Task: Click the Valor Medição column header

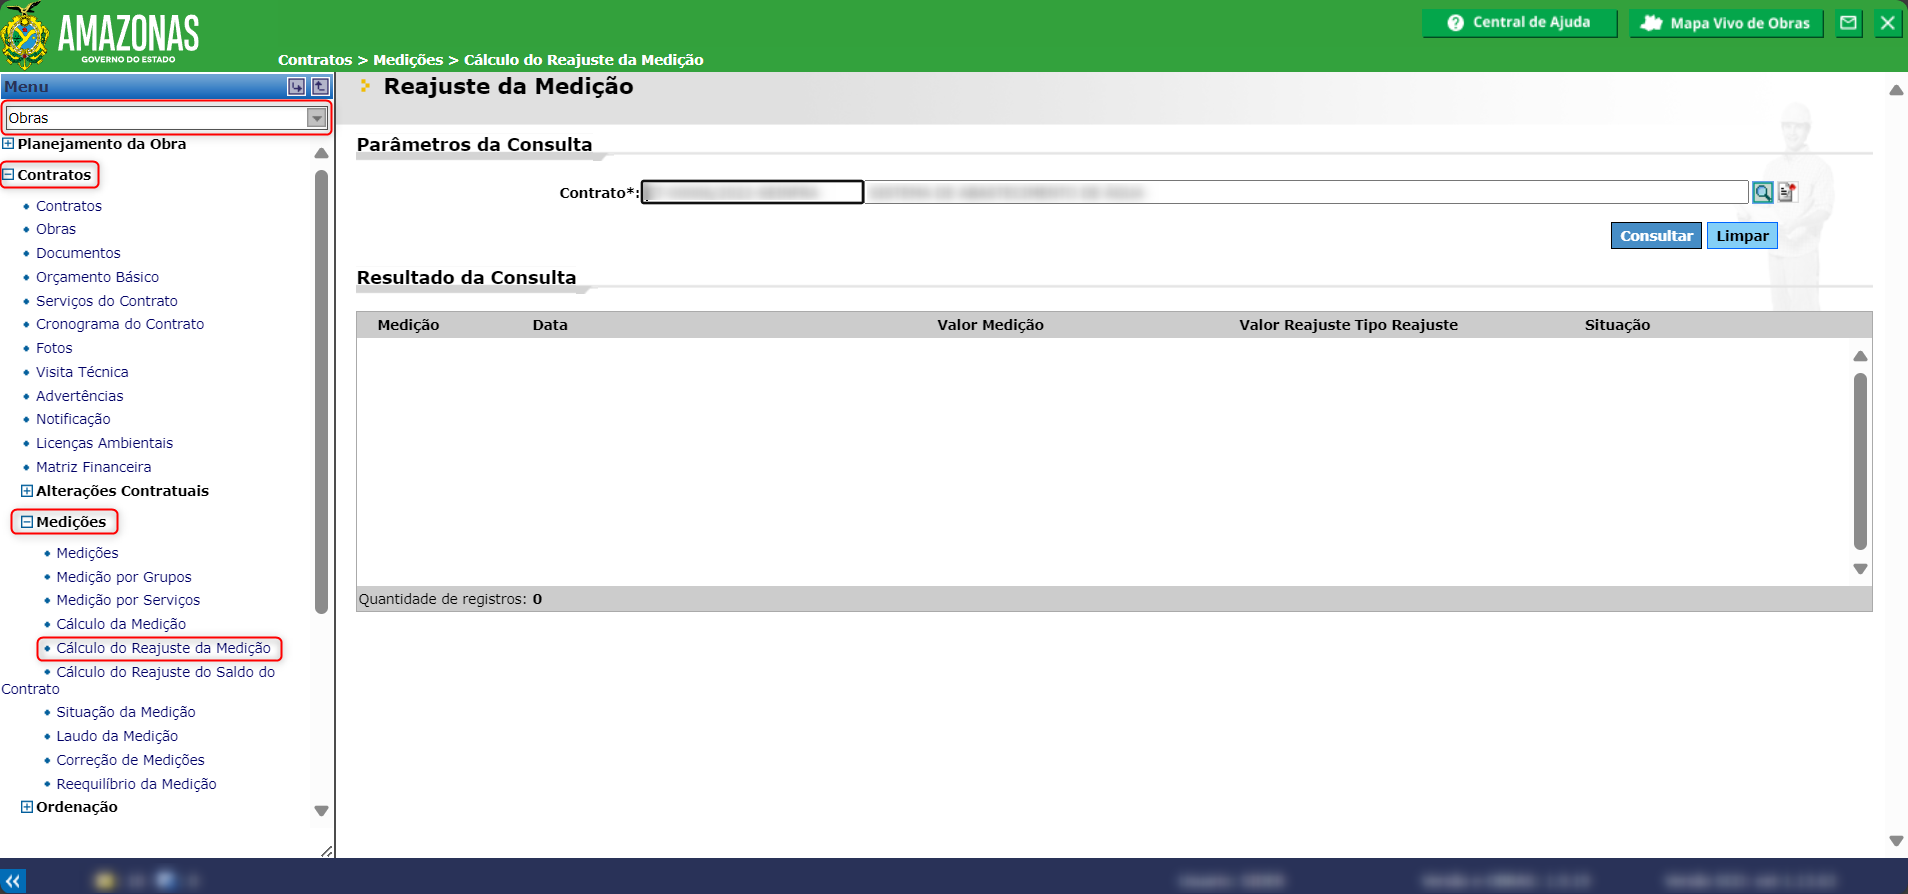Action: [x=990, y=325]
